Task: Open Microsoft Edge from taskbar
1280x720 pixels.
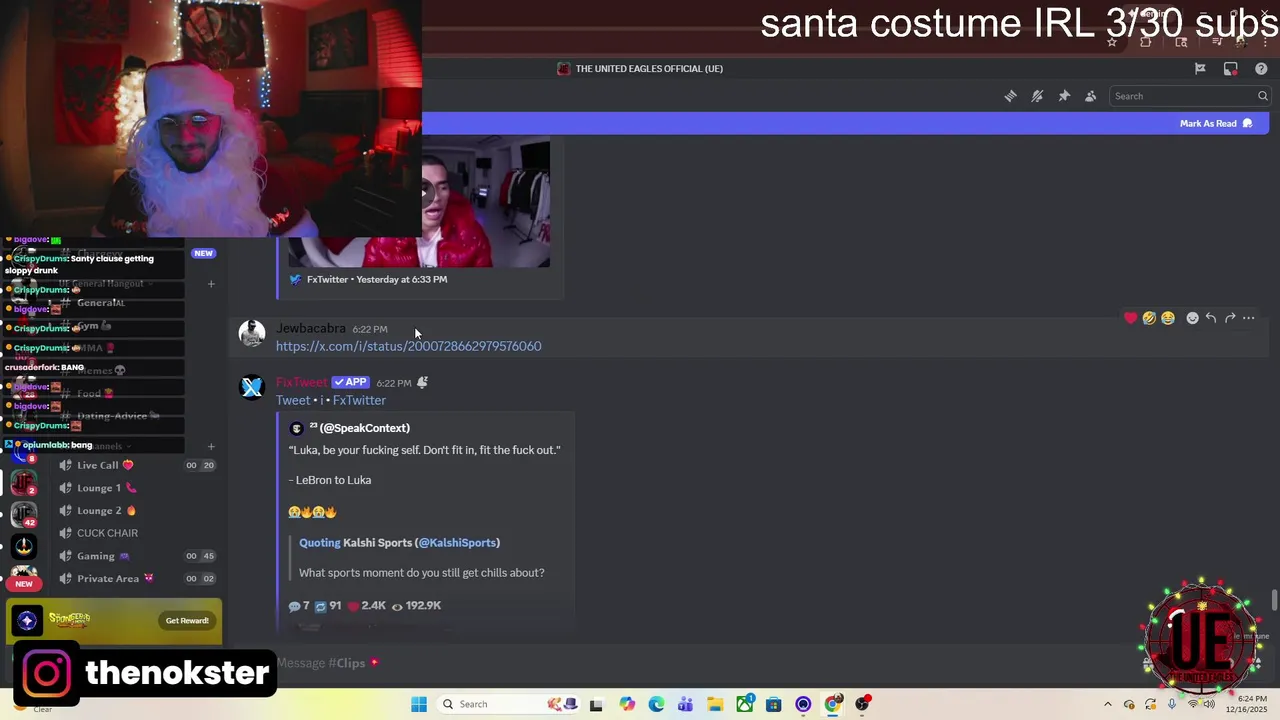Action: click(x=656, y=704)
